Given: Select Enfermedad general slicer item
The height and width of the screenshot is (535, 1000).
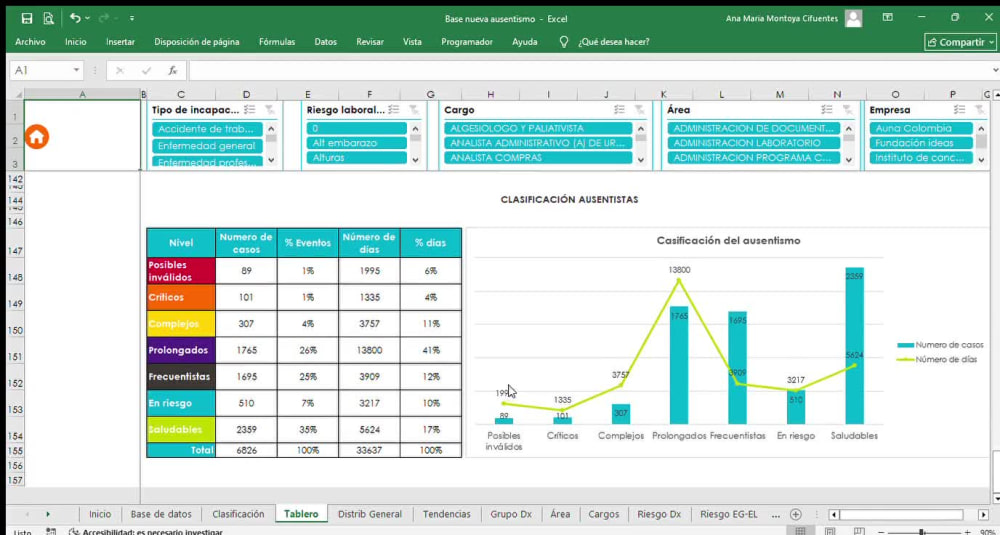Looking at the screenshot, I should tap(207, 146).
